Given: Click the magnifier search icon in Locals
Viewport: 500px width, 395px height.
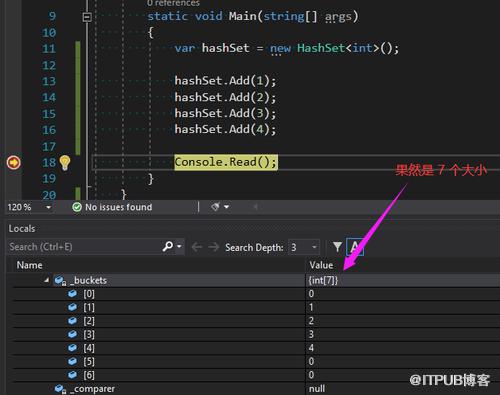Looking at the screenshot, I should click(x=168, y=247).
